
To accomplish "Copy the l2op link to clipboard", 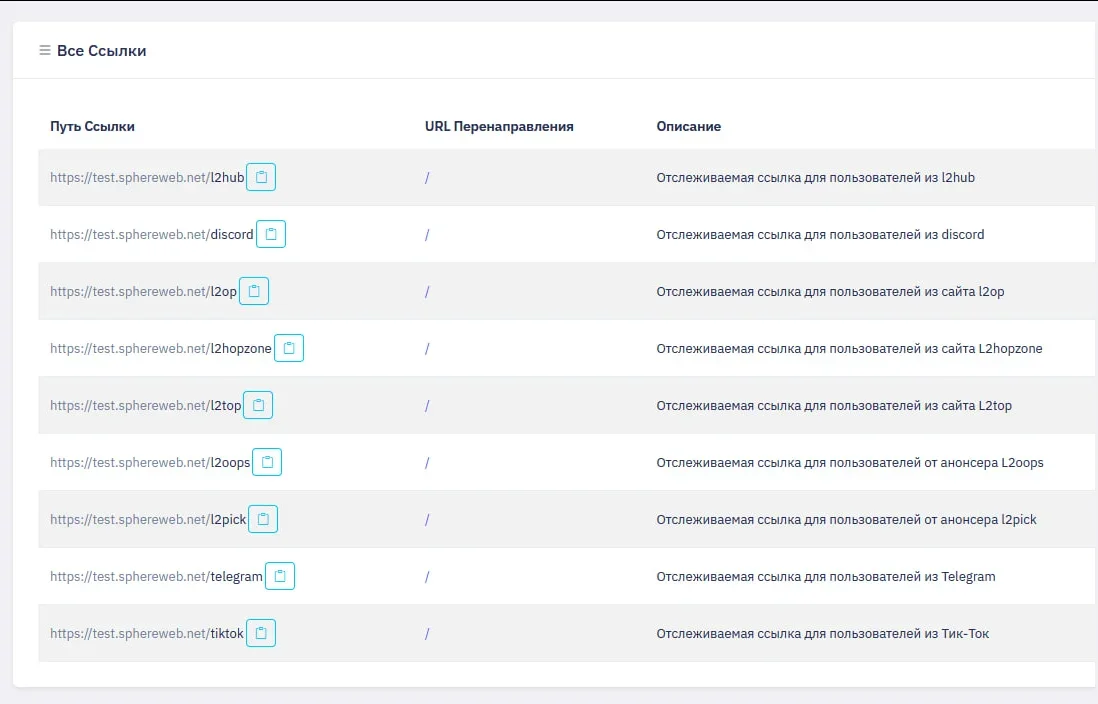I will (254, 291).
